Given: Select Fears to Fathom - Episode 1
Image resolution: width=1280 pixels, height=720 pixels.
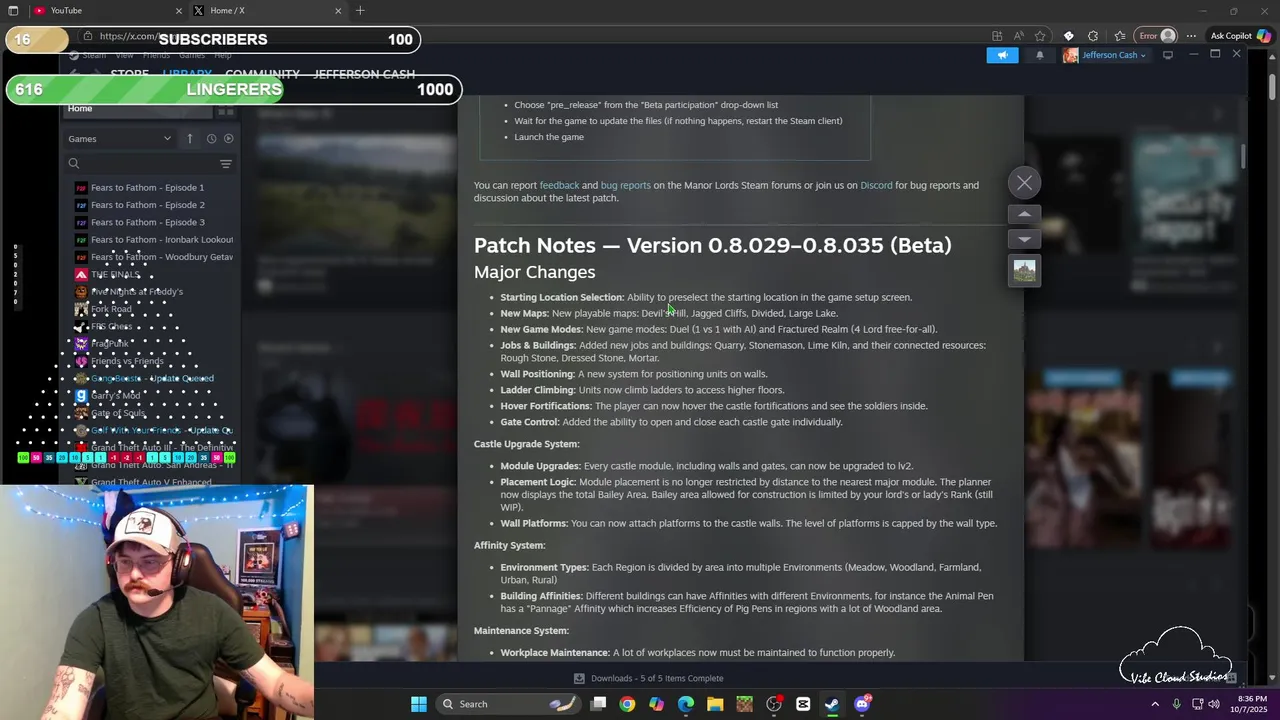Looking at the screenshot, I should click(x=147, y=187).
